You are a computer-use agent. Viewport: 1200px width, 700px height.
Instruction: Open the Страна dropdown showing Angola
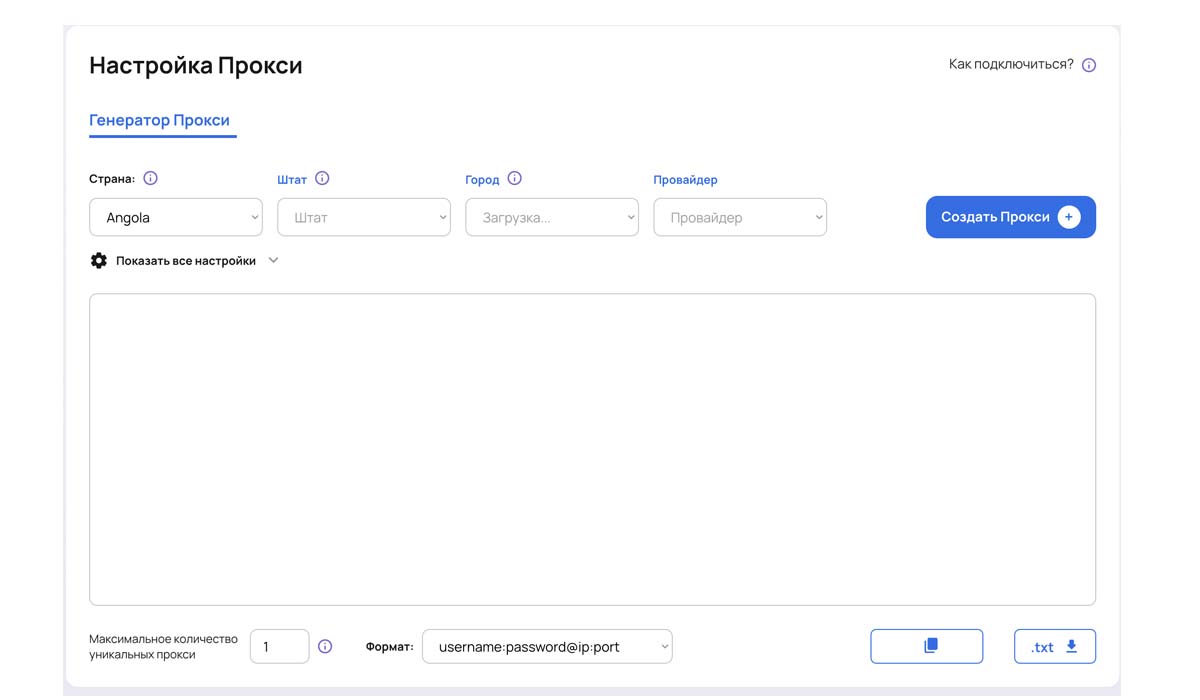pos(176,217)
